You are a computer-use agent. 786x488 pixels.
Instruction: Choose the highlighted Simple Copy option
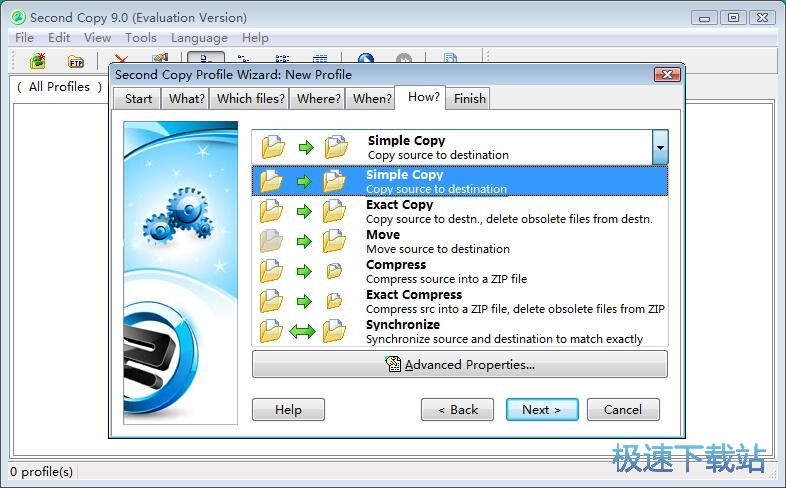pos(460,181)
